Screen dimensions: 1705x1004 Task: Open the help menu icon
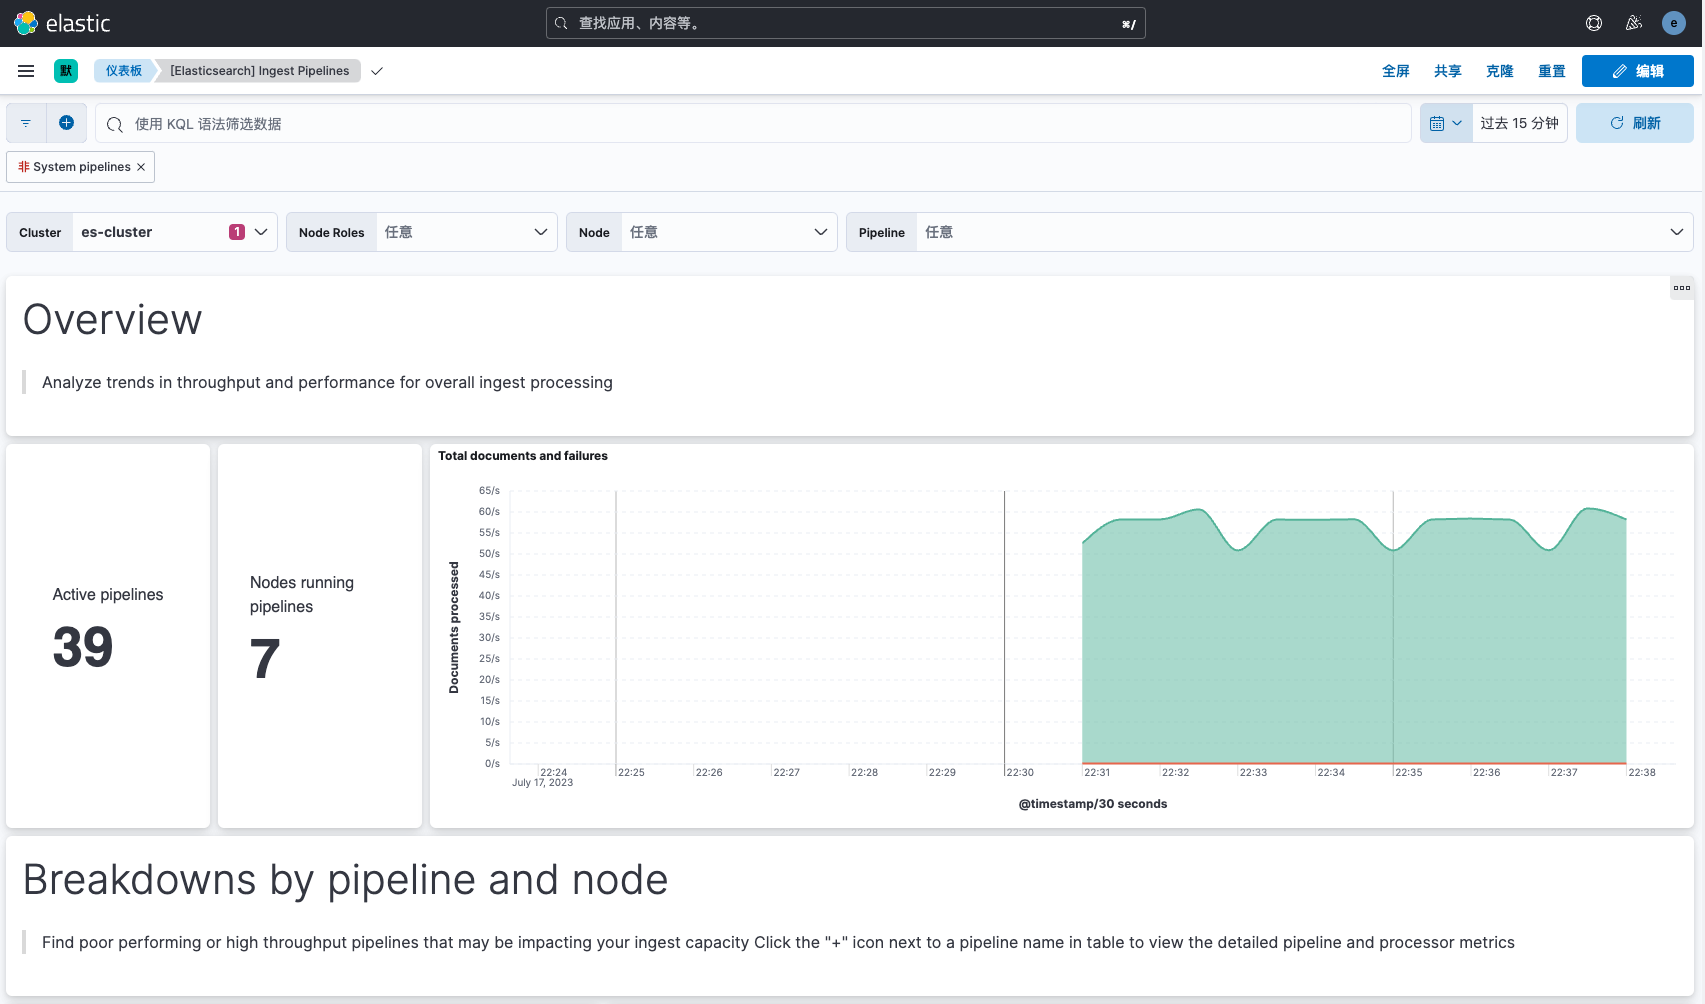click(1594, 23)
